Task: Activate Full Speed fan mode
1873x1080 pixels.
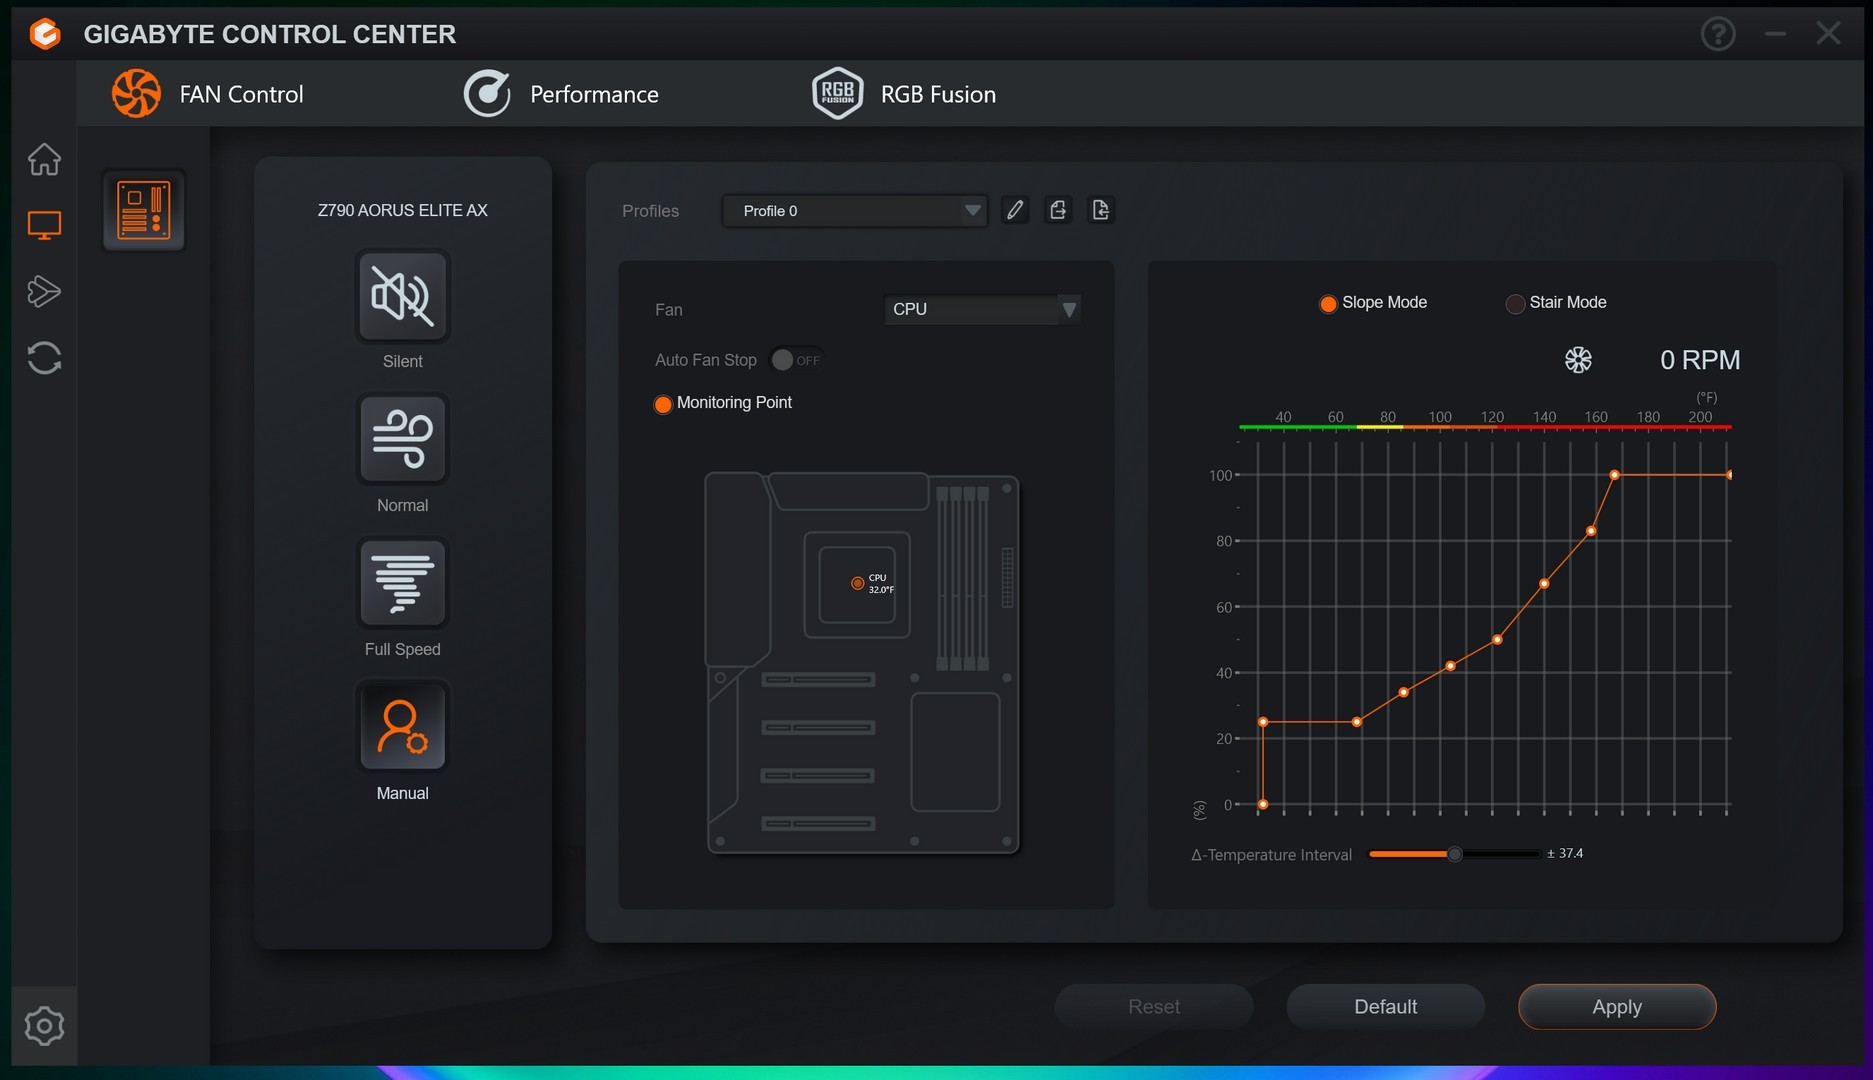Action: click(402, 584)
